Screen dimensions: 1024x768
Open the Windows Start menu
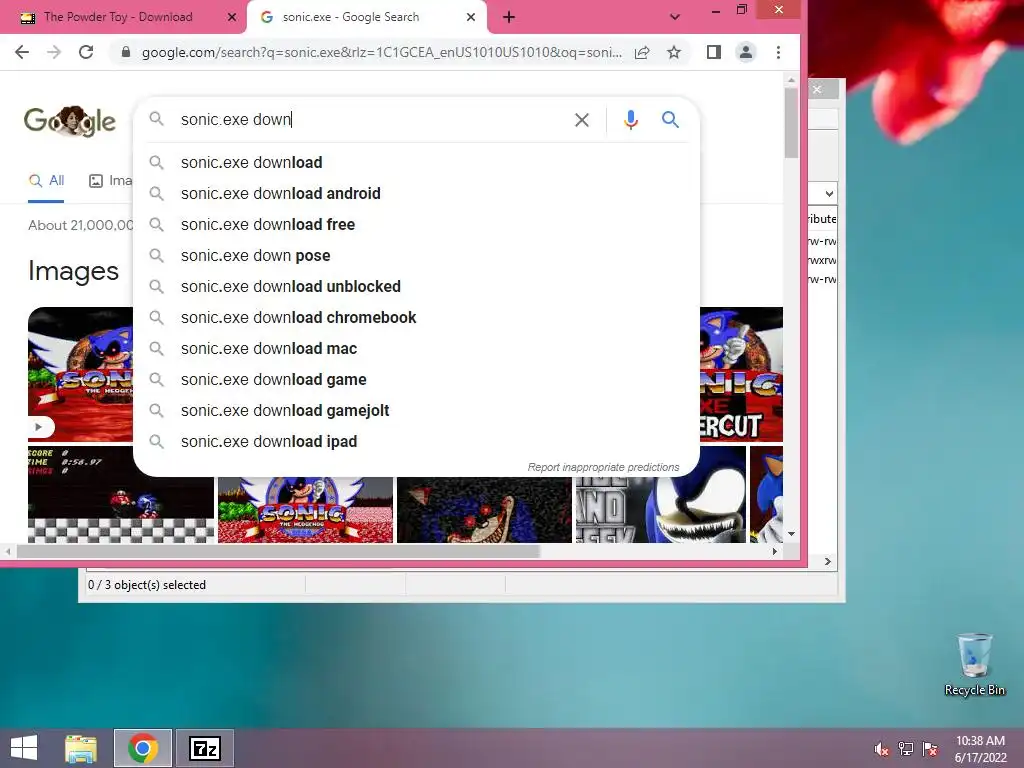(24, 748)
